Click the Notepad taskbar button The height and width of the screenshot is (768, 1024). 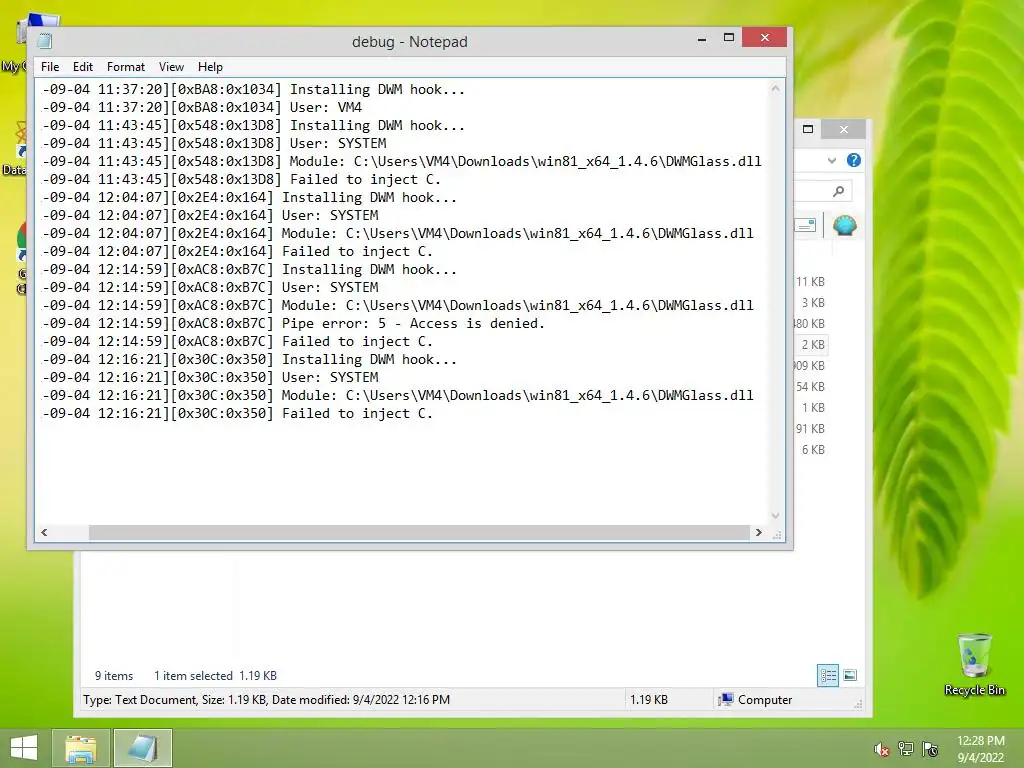pos(142,748)
